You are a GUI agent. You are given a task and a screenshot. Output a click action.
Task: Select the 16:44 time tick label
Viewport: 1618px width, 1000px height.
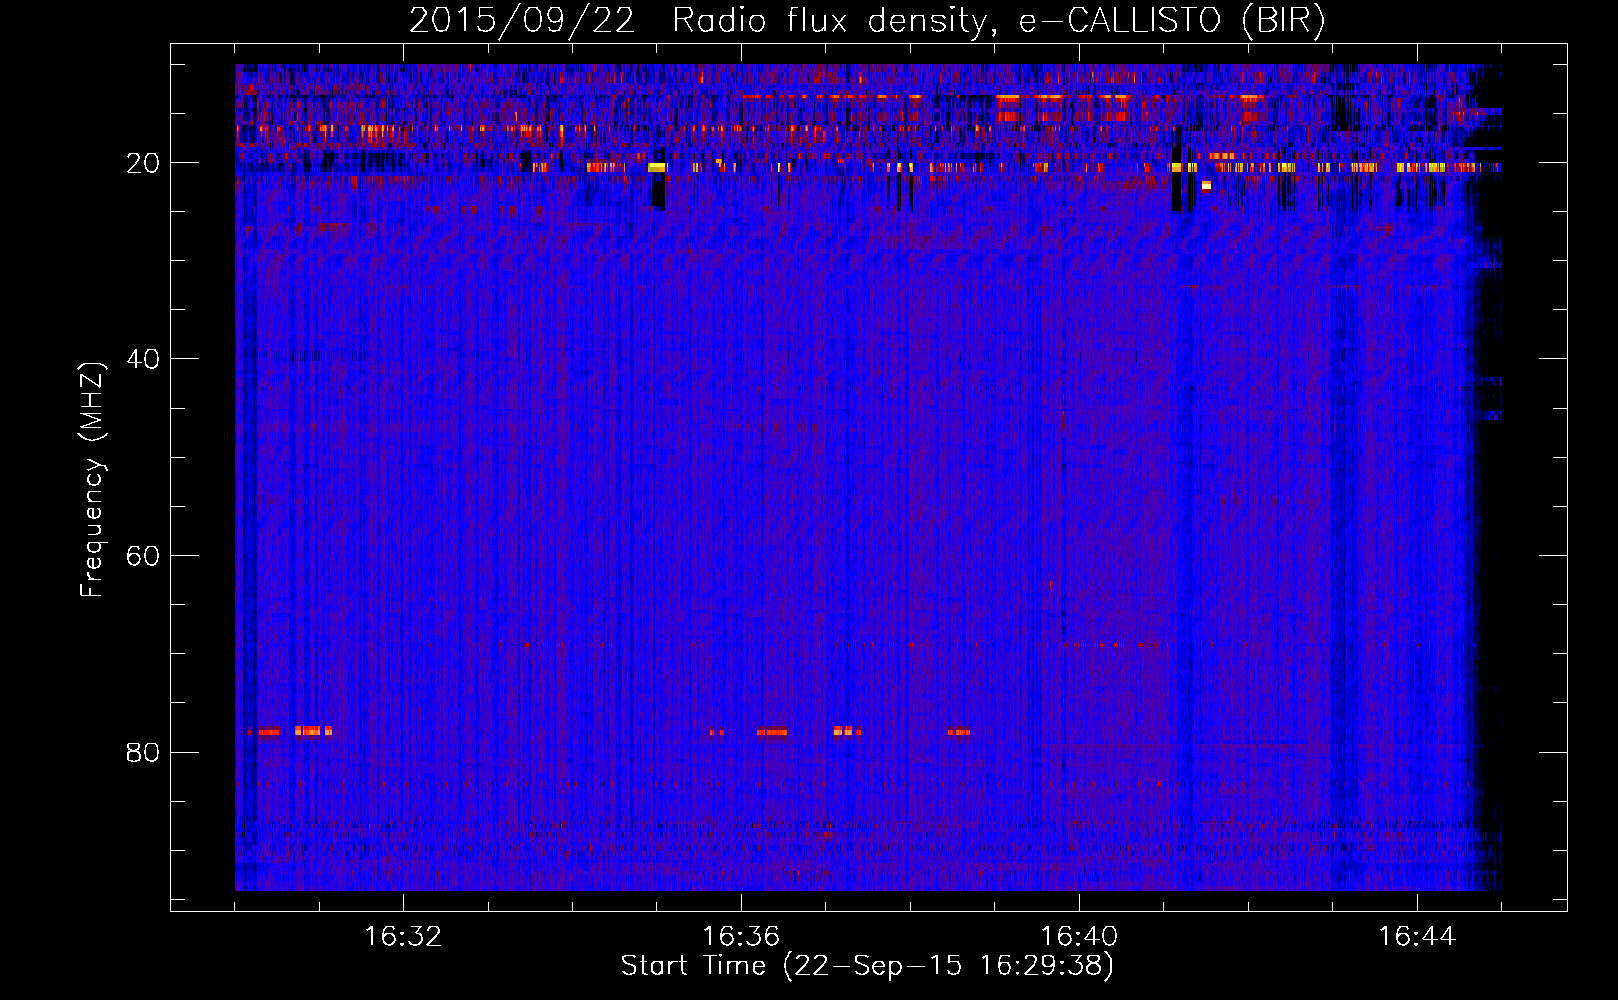coord(1417,937)
